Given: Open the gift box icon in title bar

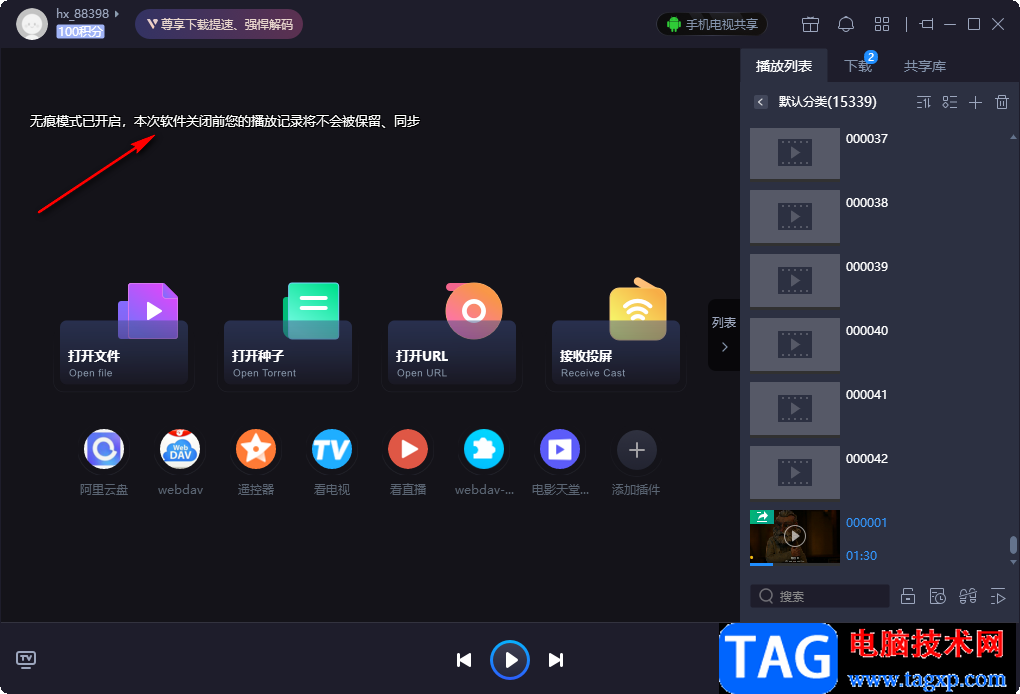Looking at the screenshot, I should point(810,24).
